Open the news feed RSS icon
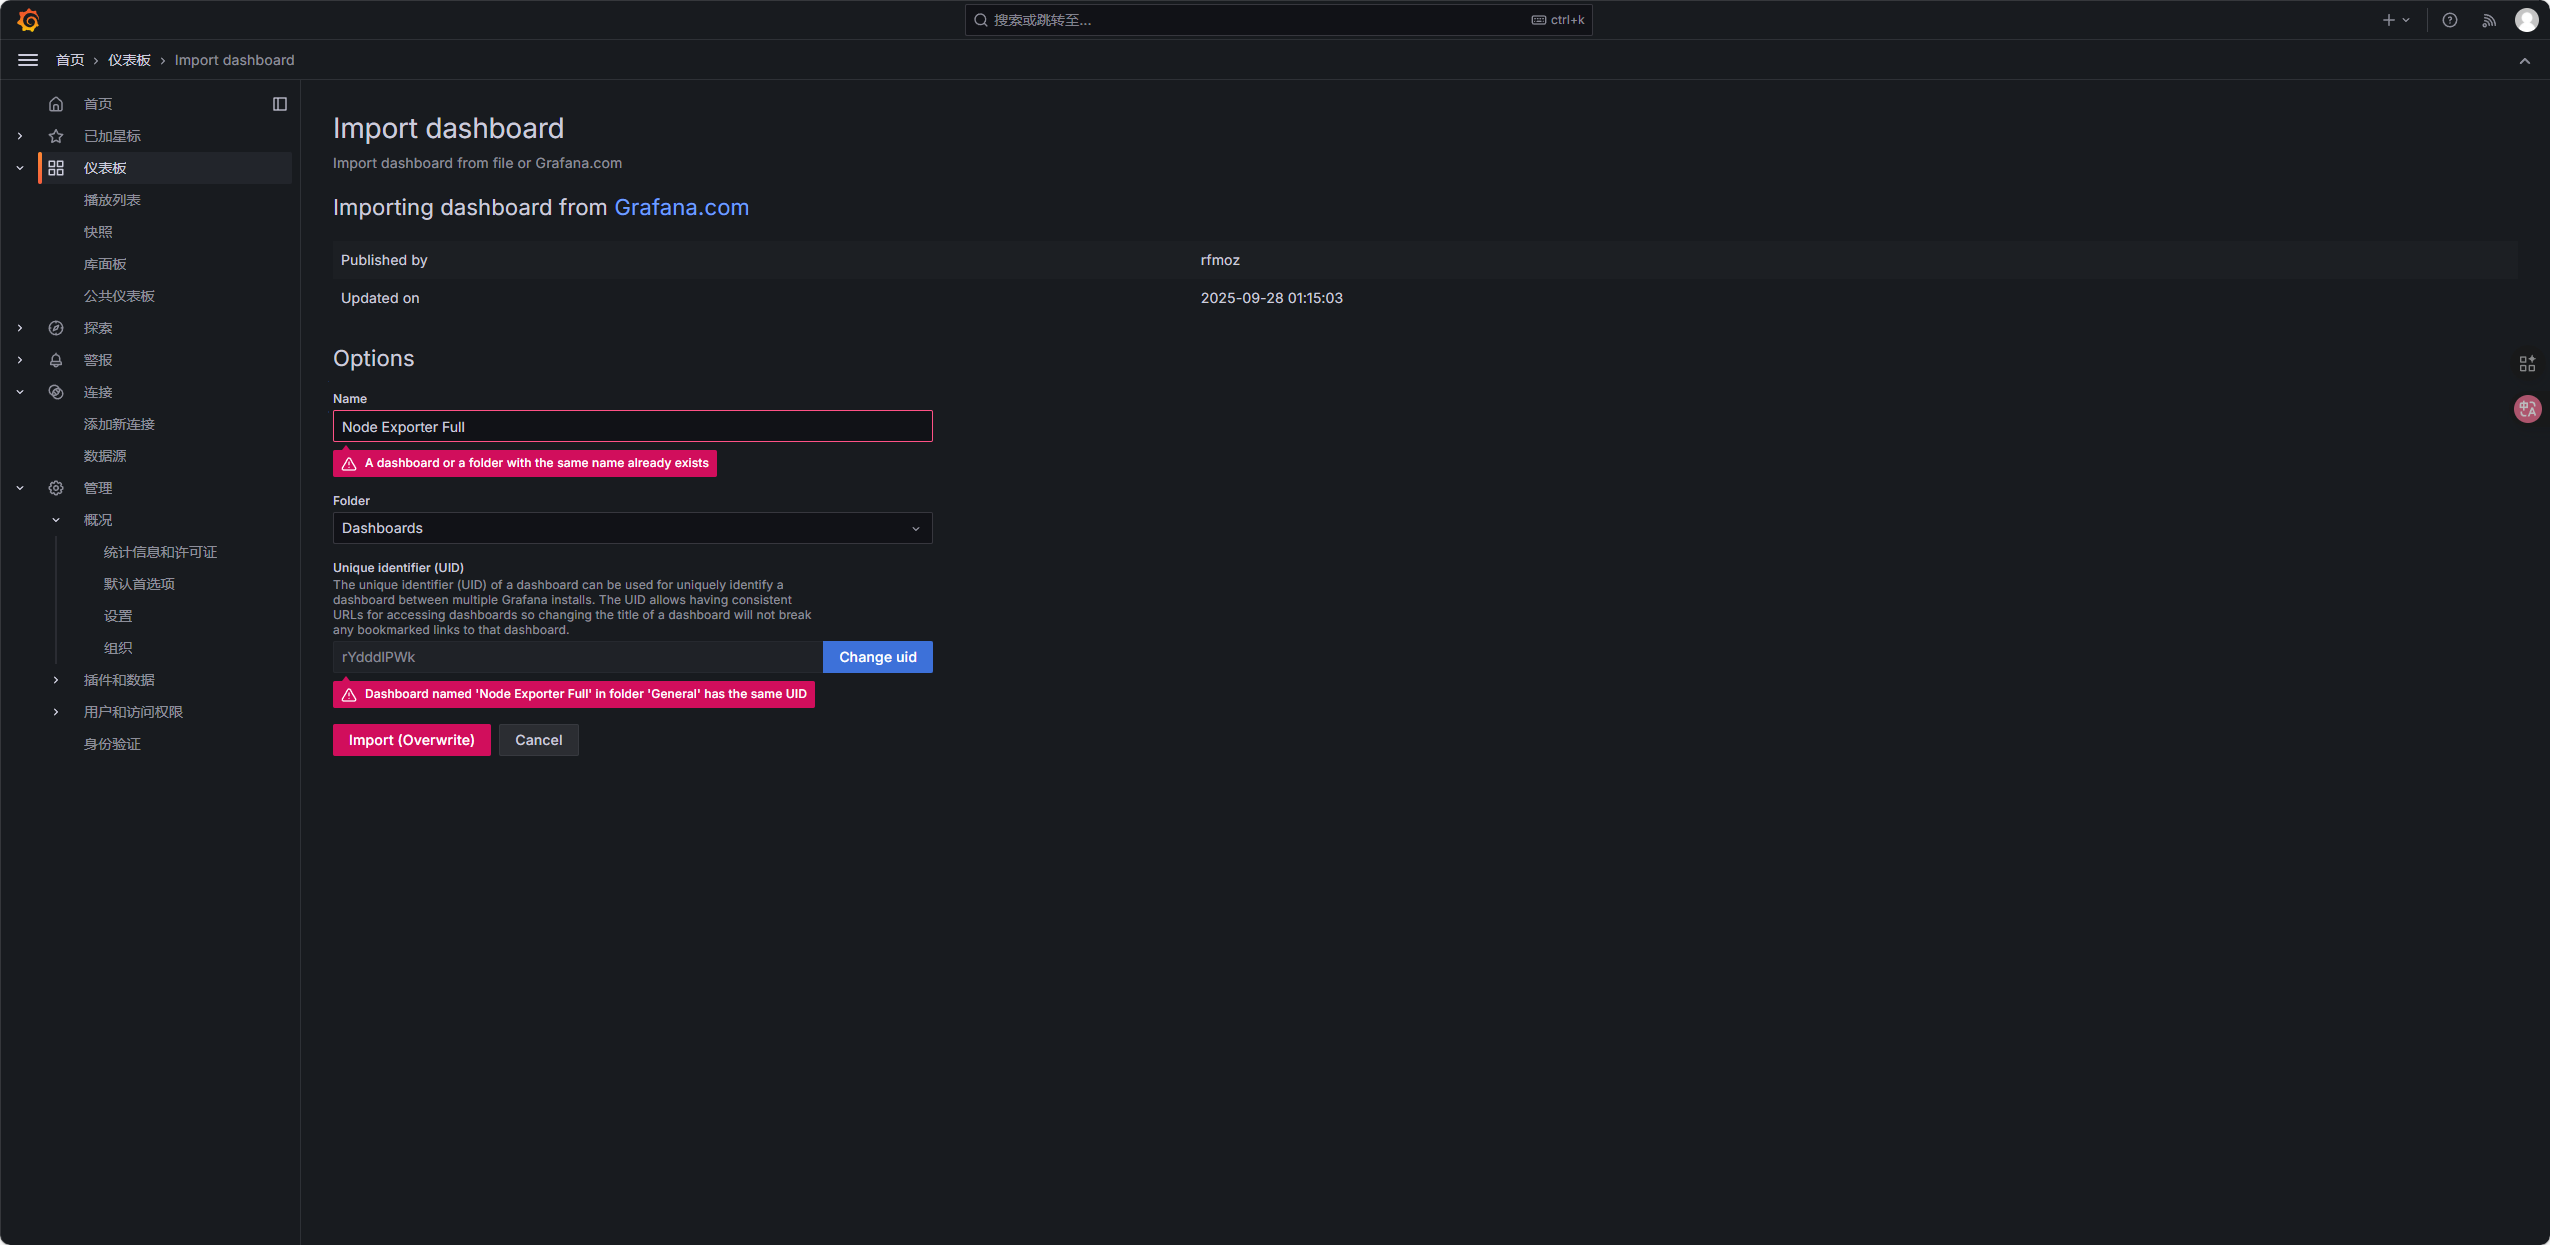The height and width of the screenshot is (1245, 2550). point(2488,20)
